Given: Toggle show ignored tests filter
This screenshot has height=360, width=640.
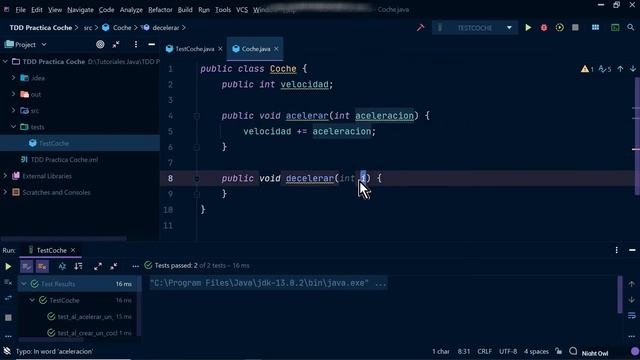Looking at the screenshot, I should (x=42, y=267).
